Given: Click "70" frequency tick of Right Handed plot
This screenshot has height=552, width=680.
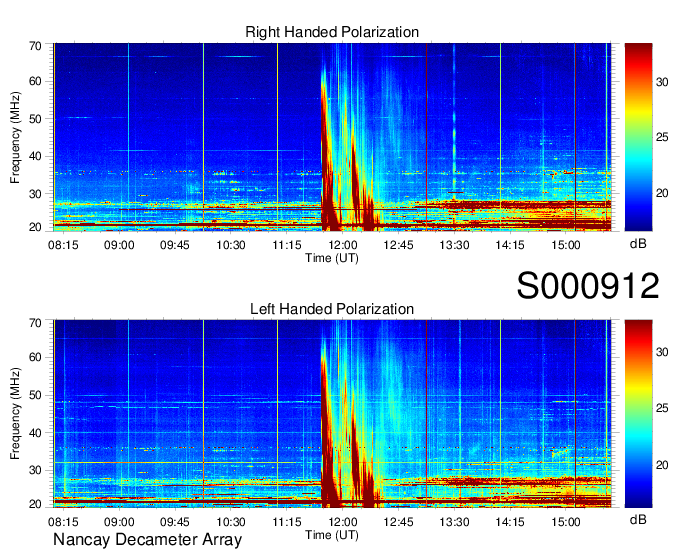Looking at the screenshot, I should 35,46.
